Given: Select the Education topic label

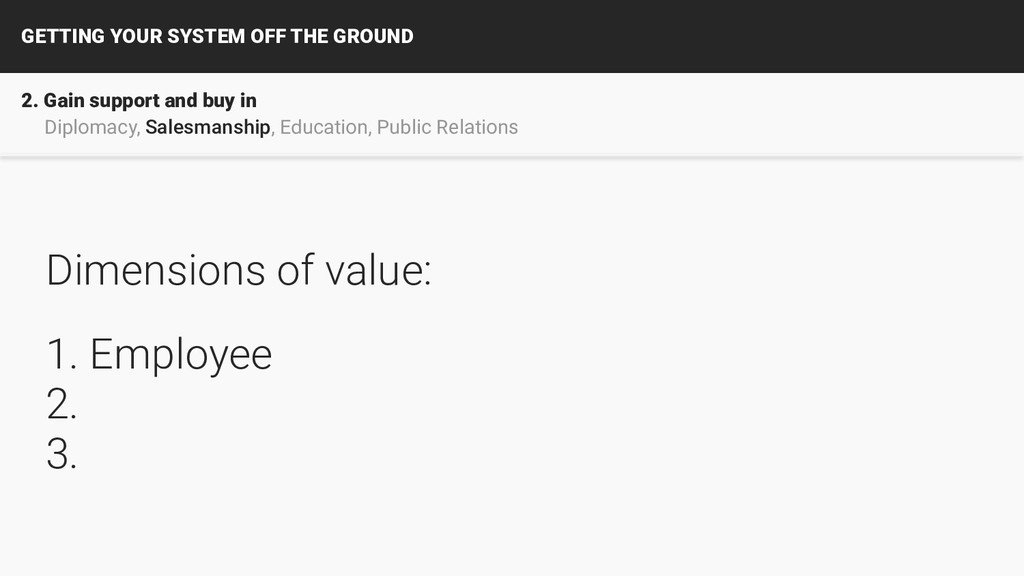Looking at the screenshot, I should tap(325, 127).
